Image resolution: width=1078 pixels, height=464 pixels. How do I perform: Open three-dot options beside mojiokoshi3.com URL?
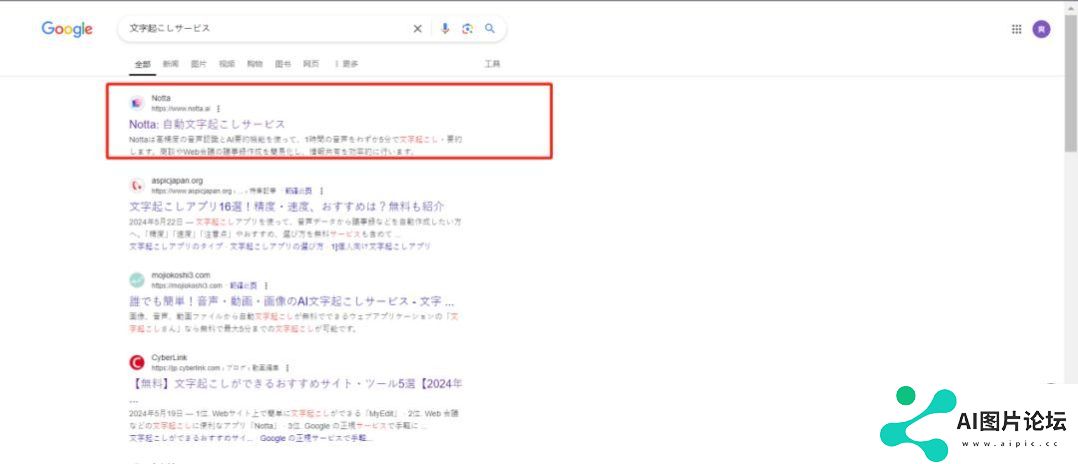(266, 285)
